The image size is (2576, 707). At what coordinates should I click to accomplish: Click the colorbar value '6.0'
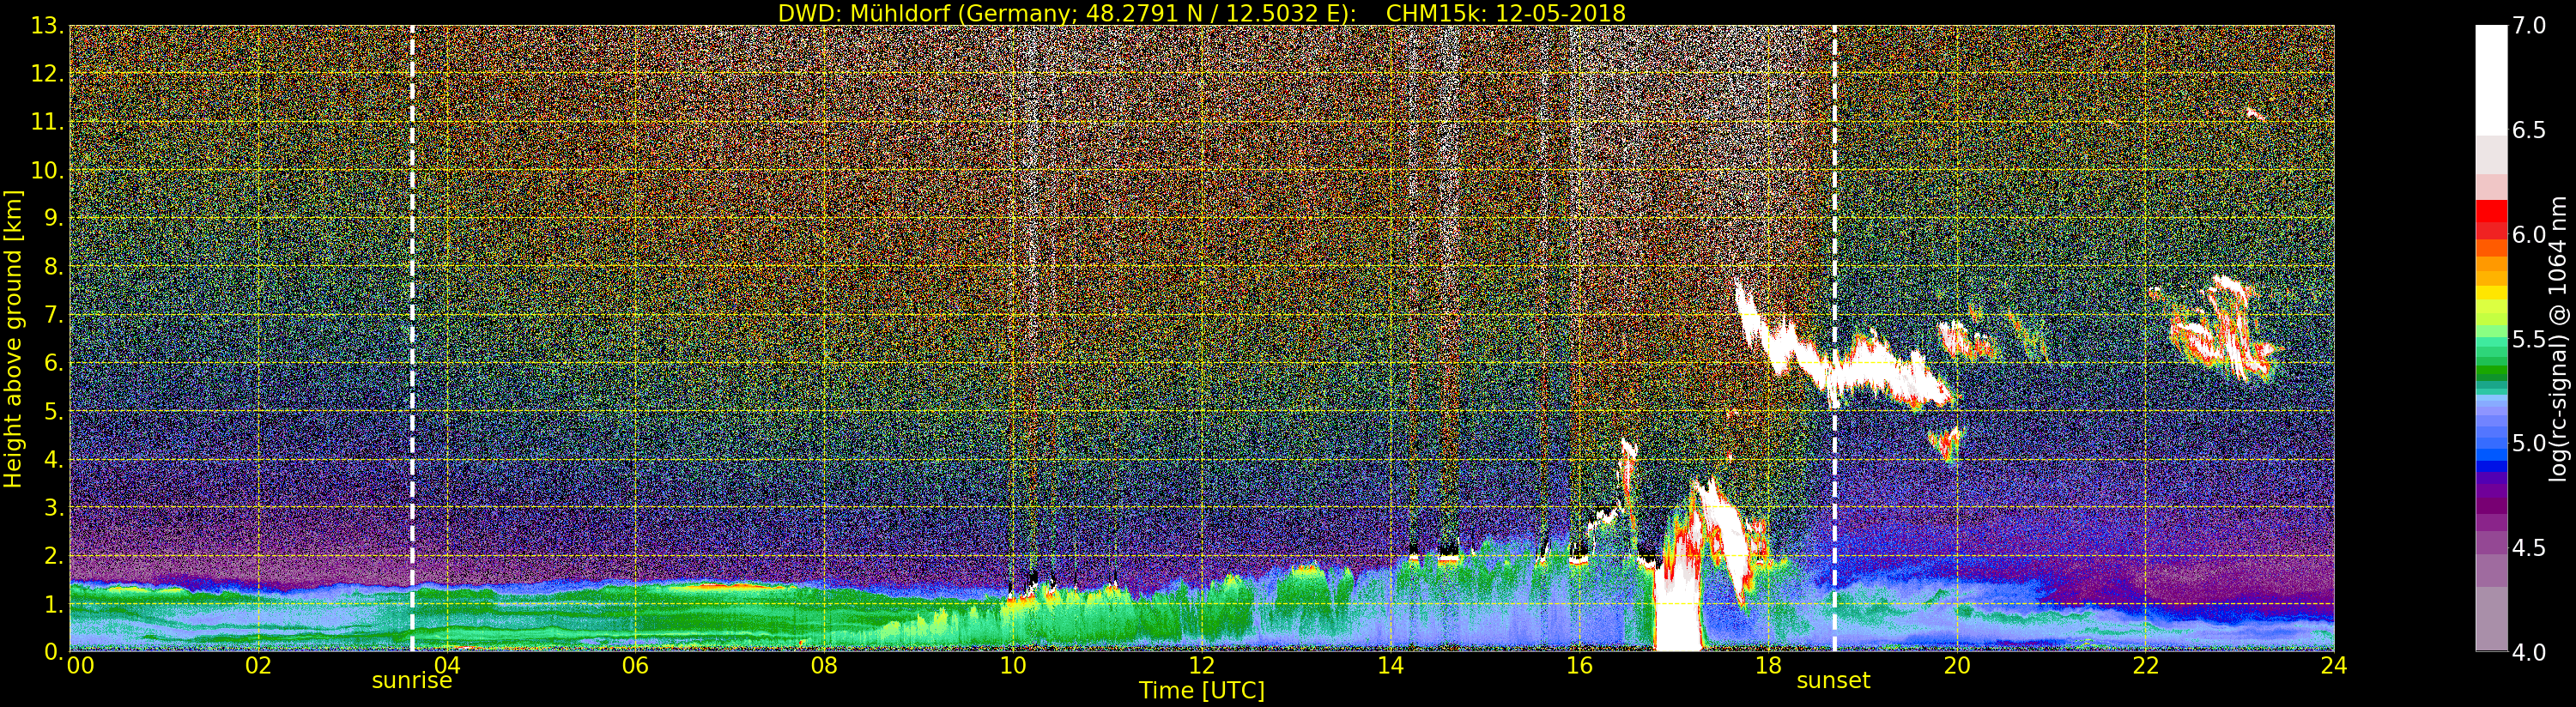coord(2529,234)
